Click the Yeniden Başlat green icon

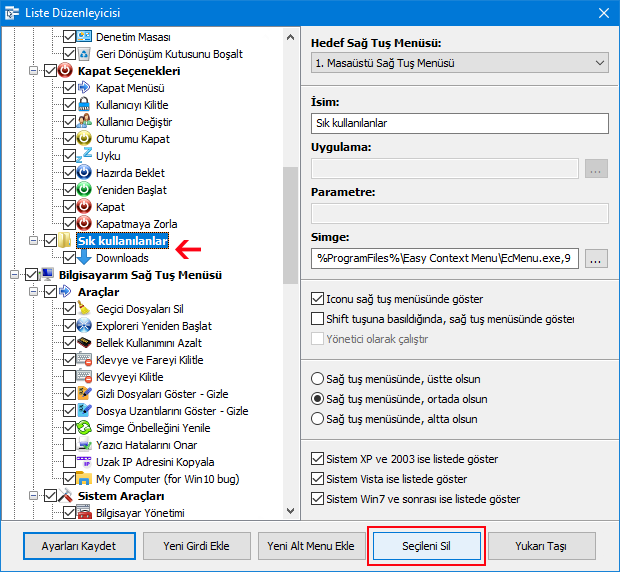(84, 190)
